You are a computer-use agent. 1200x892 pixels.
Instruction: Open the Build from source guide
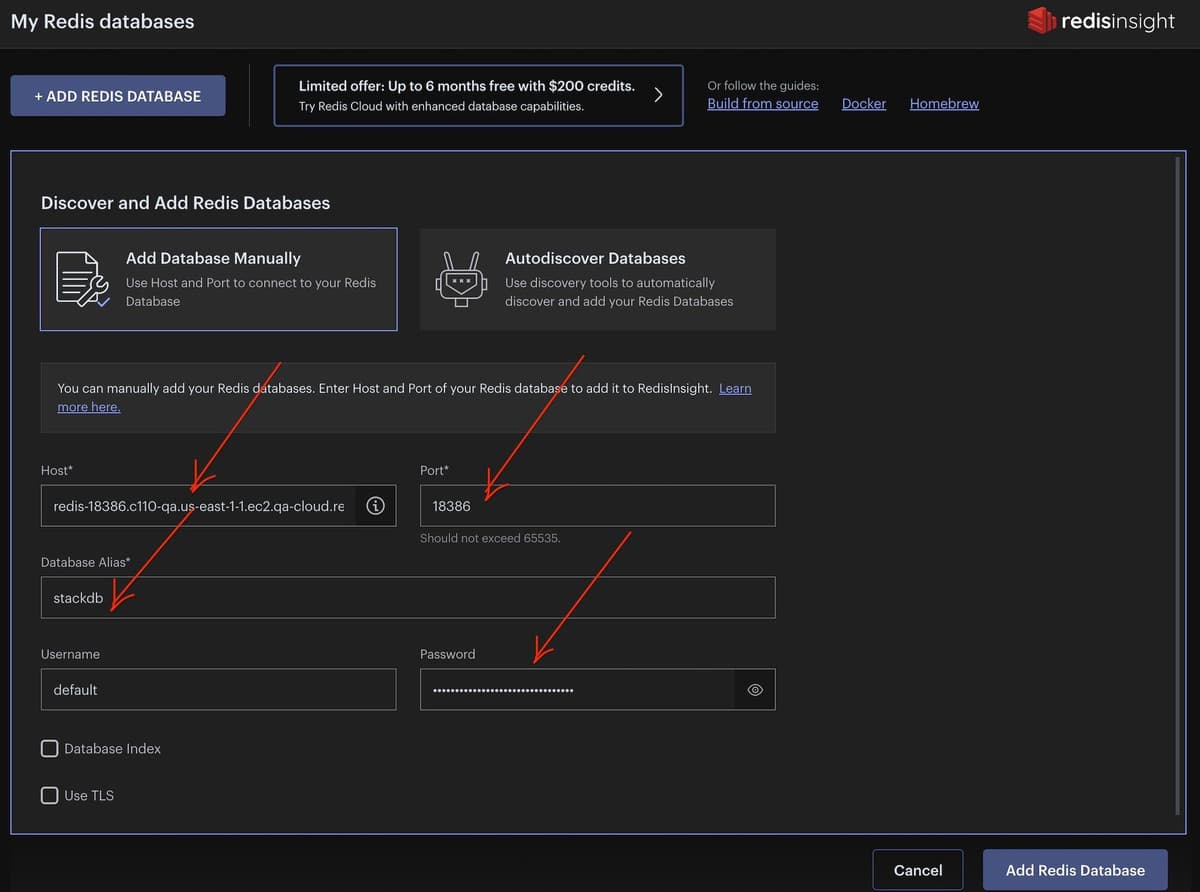pos(762,104)
